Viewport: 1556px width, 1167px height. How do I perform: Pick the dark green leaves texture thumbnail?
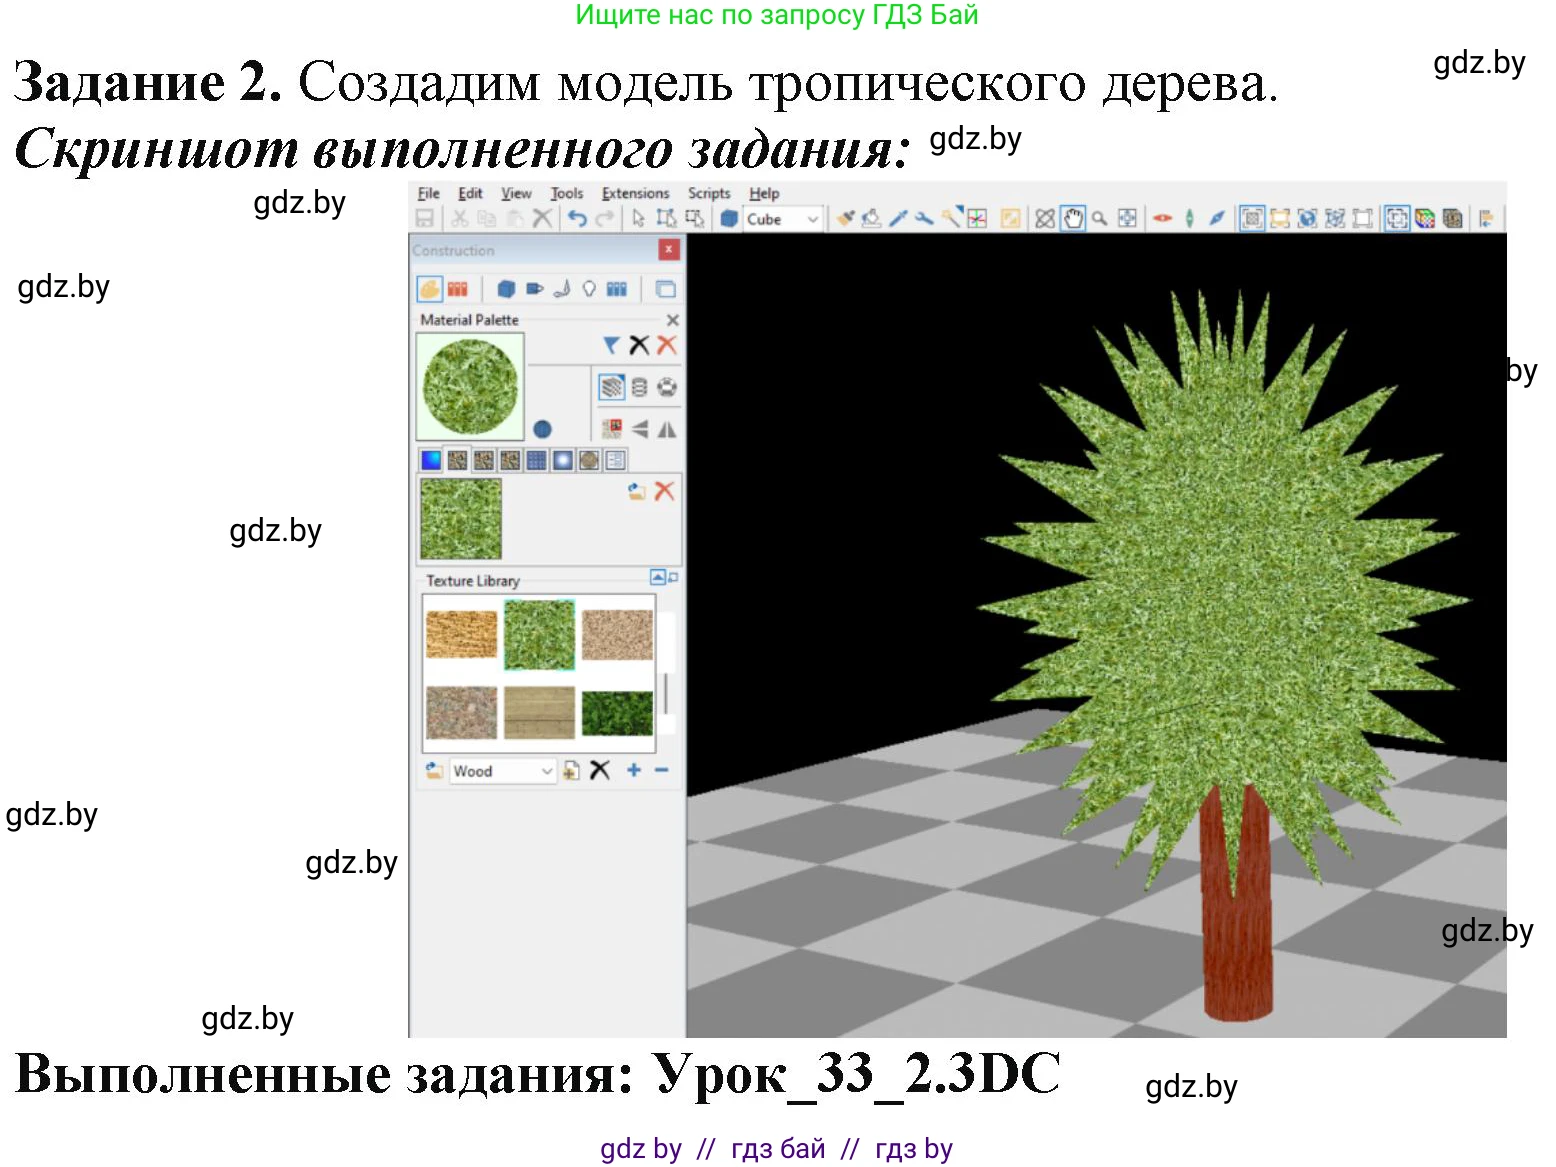coord(617,713)
